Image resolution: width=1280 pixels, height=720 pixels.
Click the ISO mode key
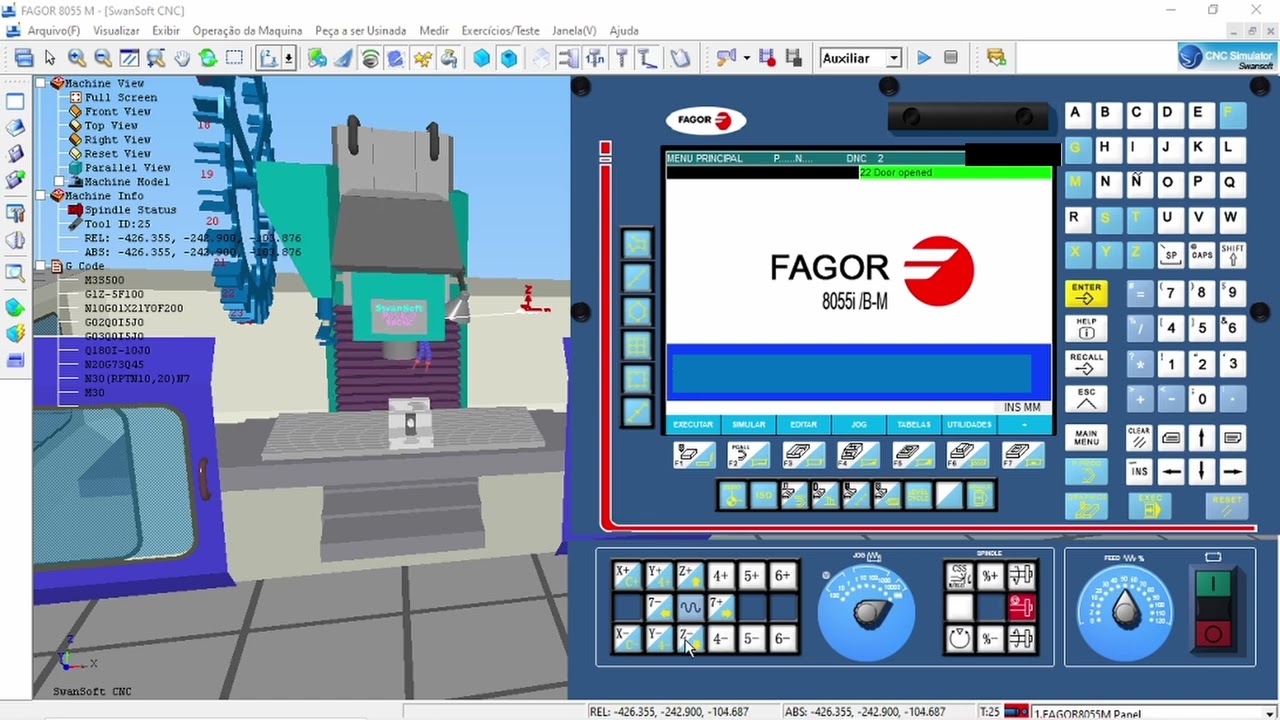763,495
